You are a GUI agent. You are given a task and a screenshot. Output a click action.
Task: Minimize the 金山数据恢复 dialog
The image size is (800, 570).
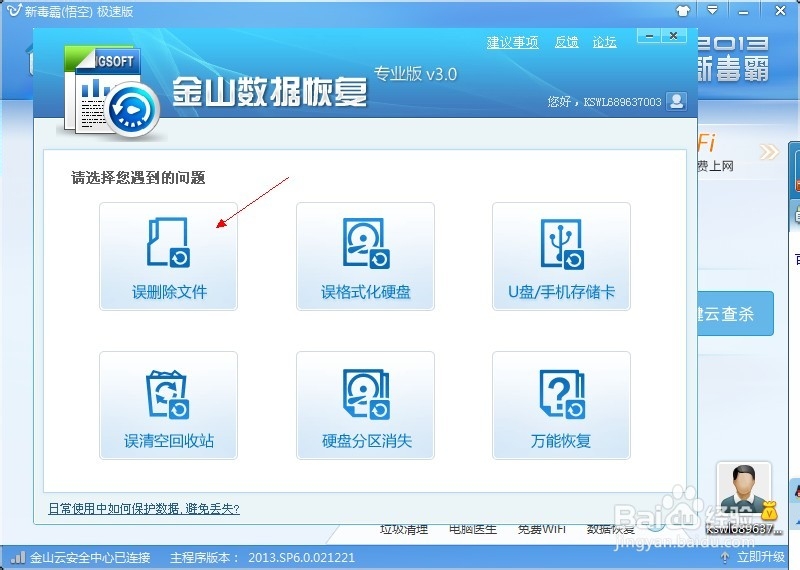649,36
